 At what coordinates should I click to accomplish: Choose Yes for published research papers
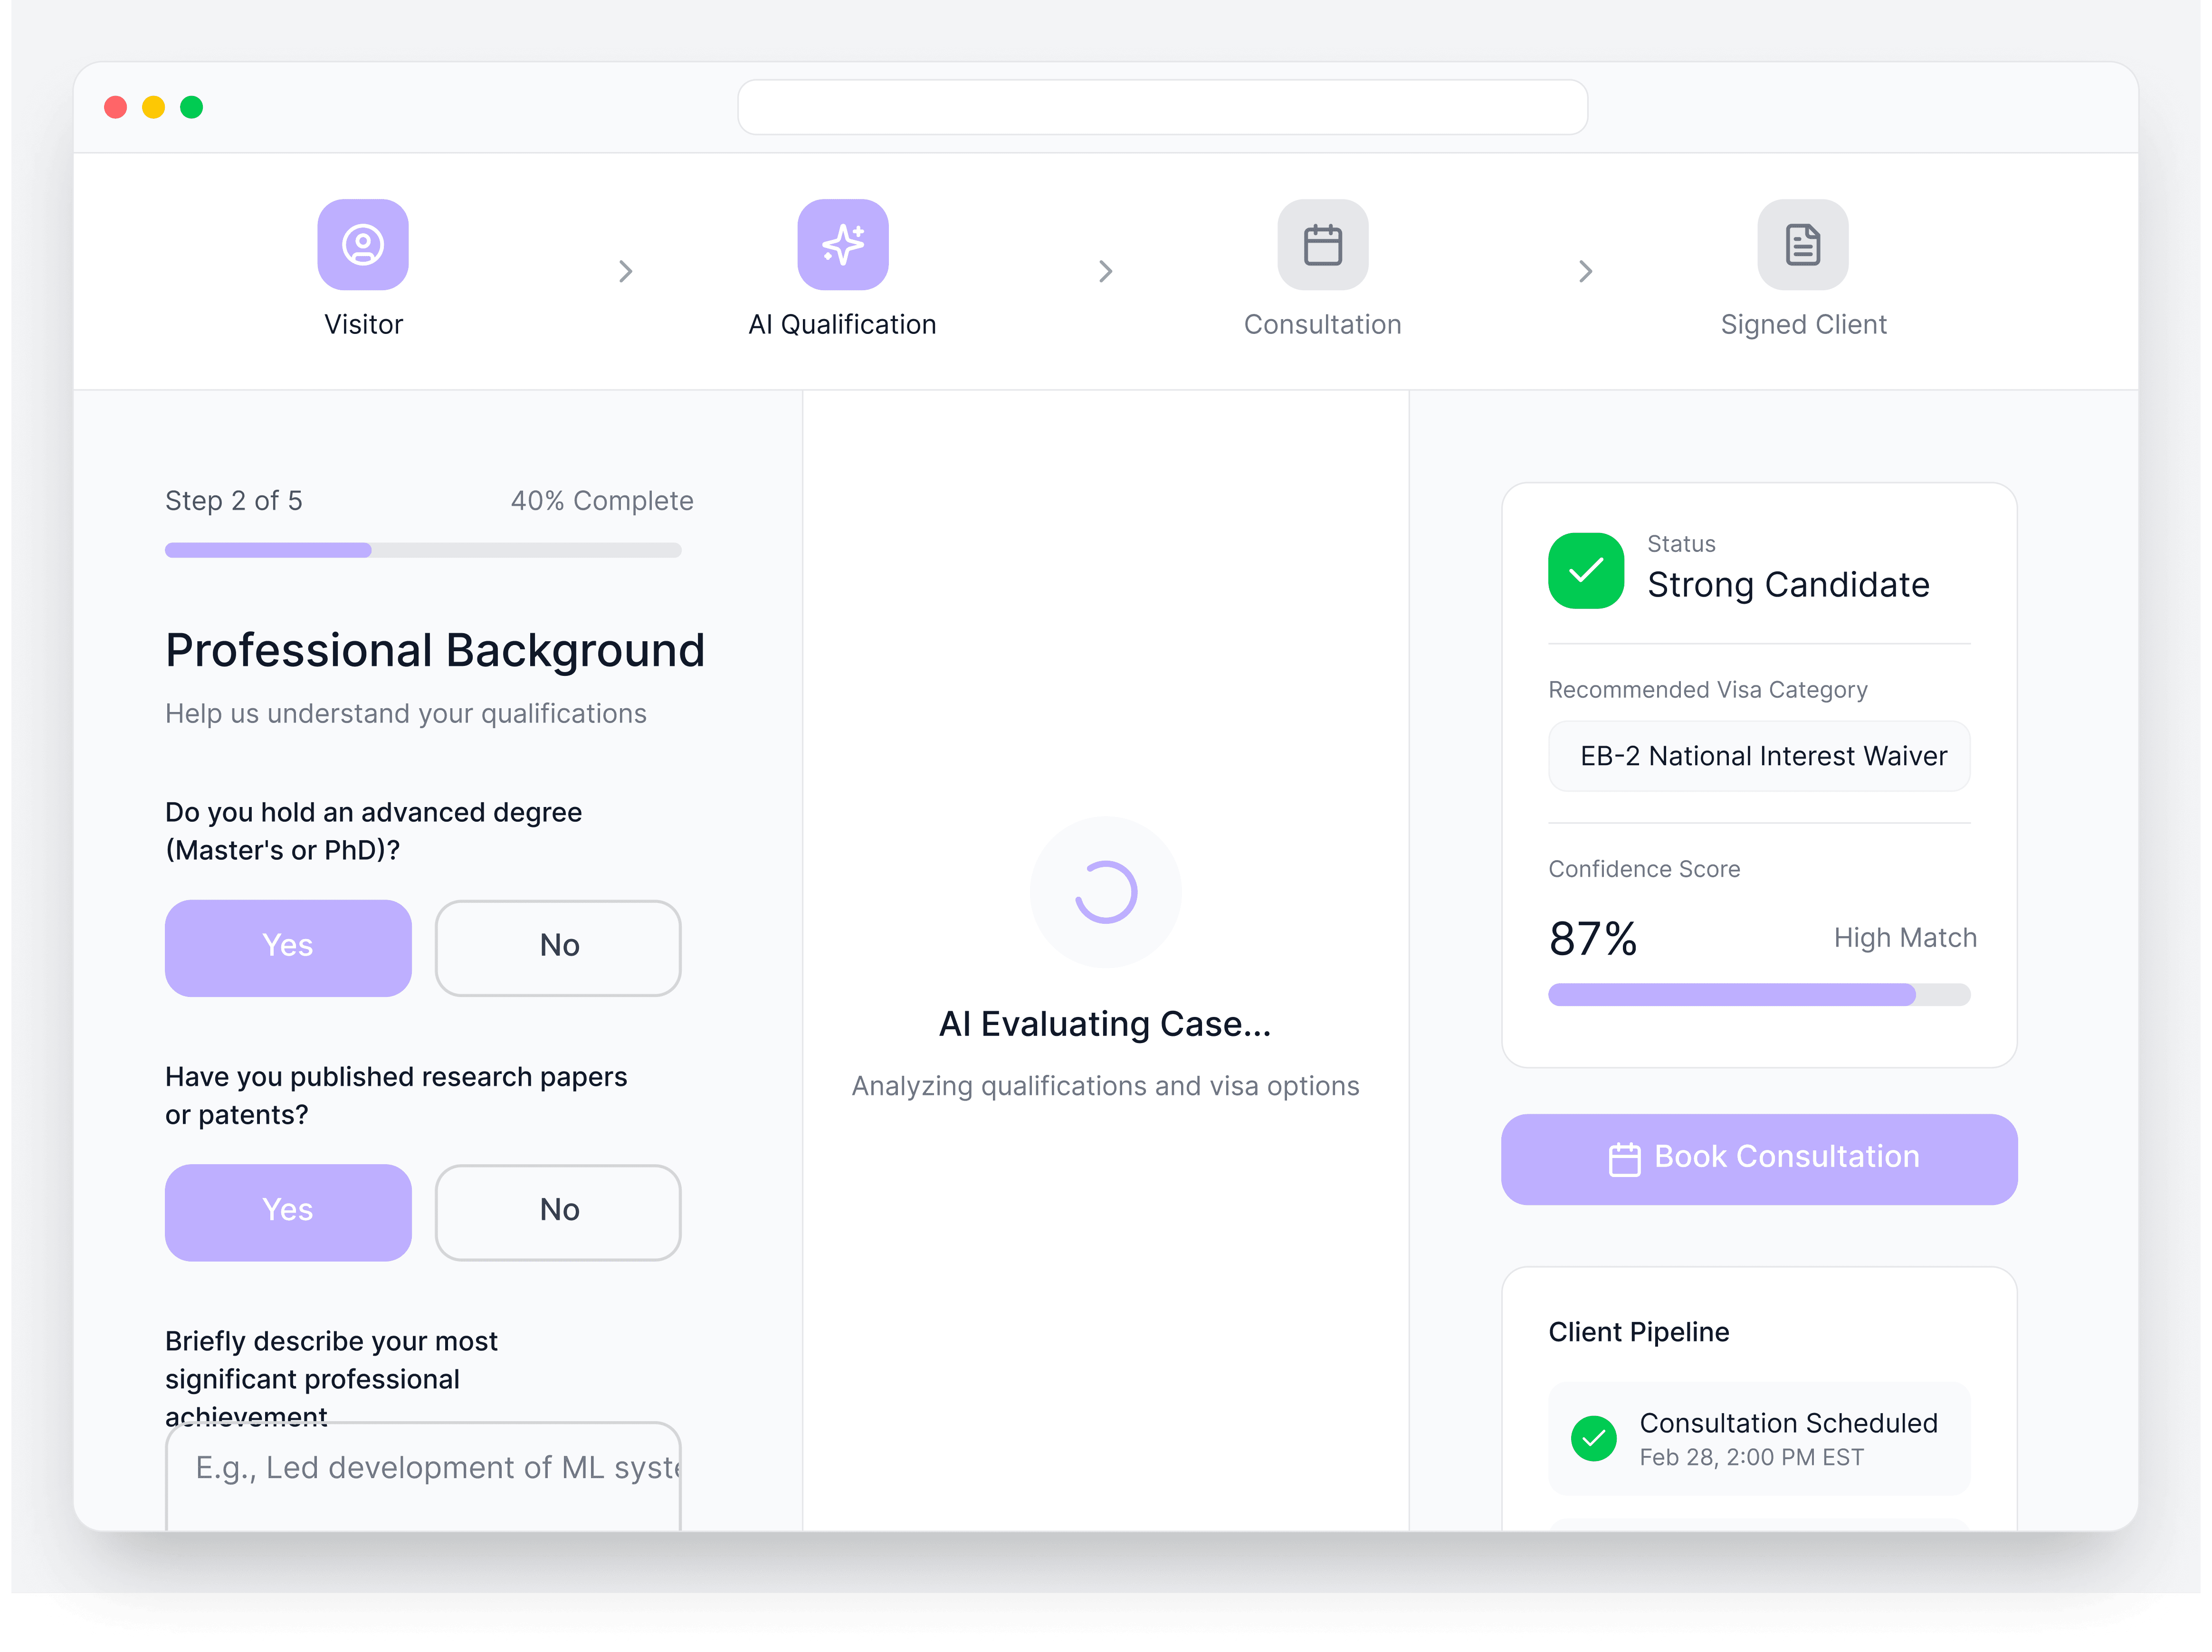click(x=288, y=1211)
